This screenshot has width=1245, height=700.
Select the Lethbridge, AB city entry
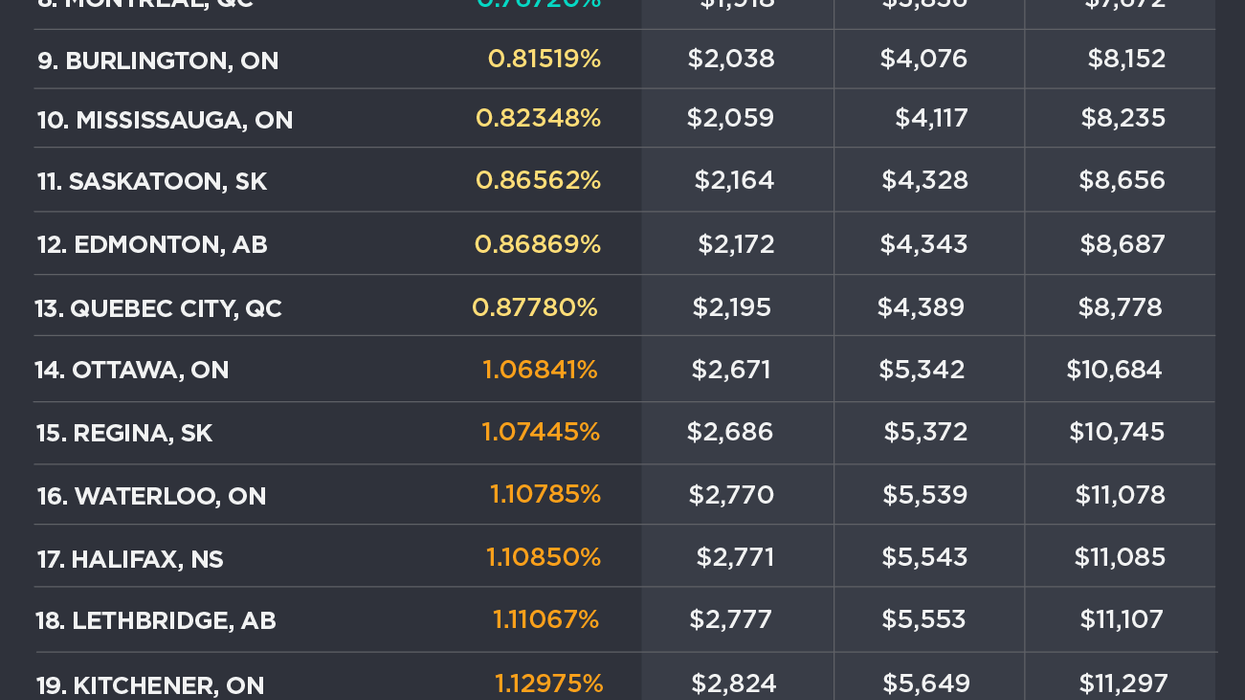click(156, 621)
